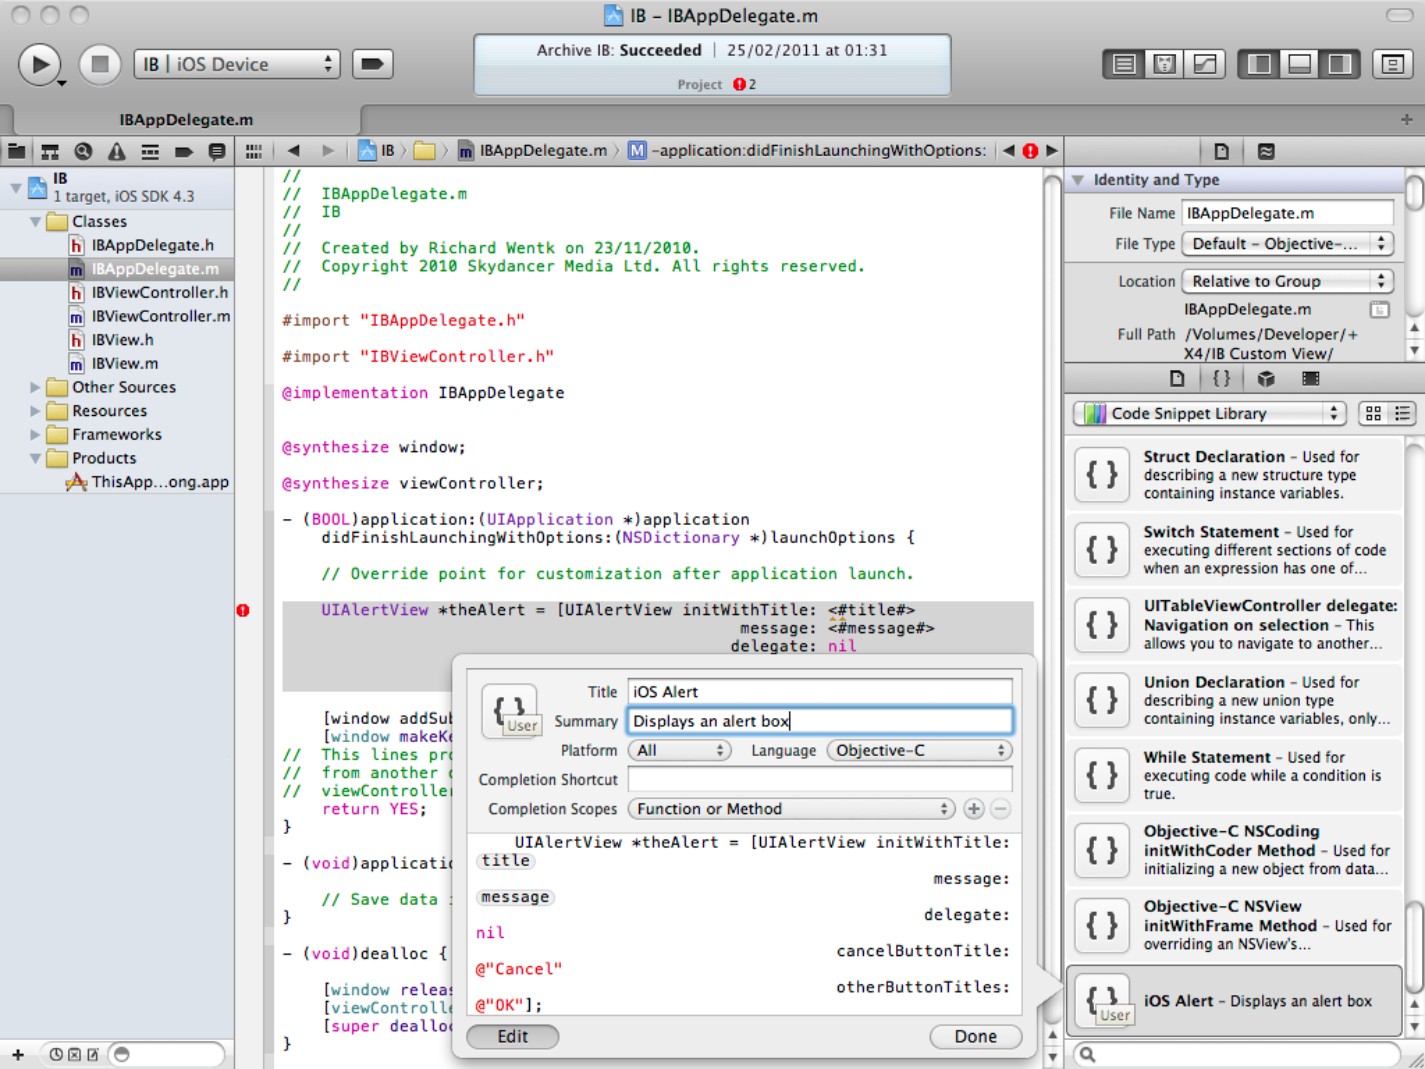Go forward in editor history
1425x1069 pixels.
(x=327, y=151)
